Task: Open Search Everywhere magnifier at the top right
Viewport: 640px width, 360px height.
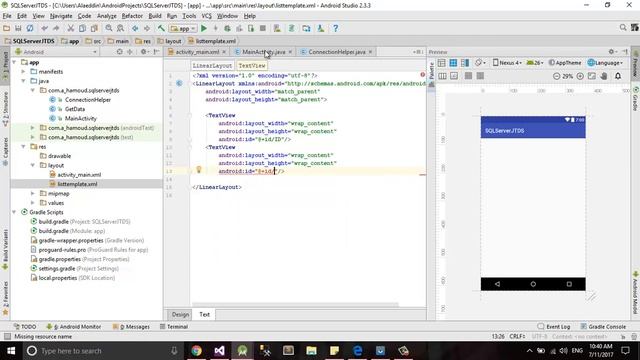Action: (x=623, y=27)
